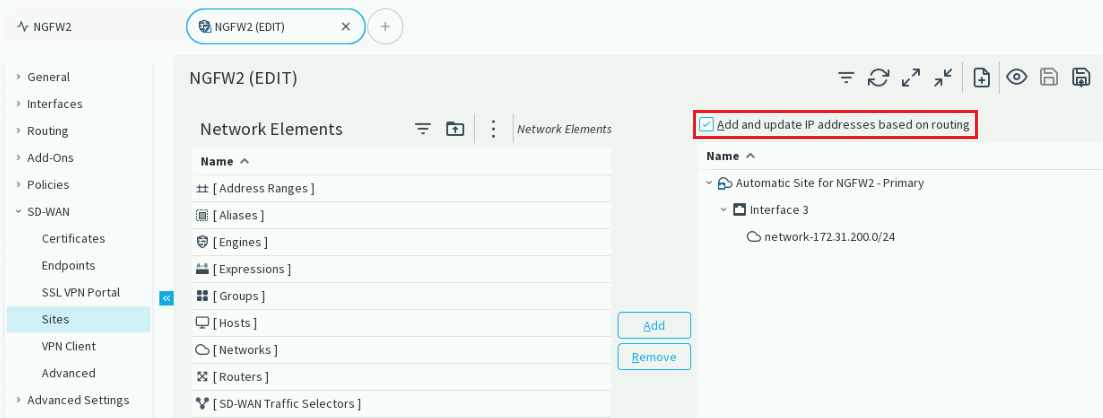Click the Expressions row icon
The width and height of the screenshot is (1103, 418).
(202, 269)
